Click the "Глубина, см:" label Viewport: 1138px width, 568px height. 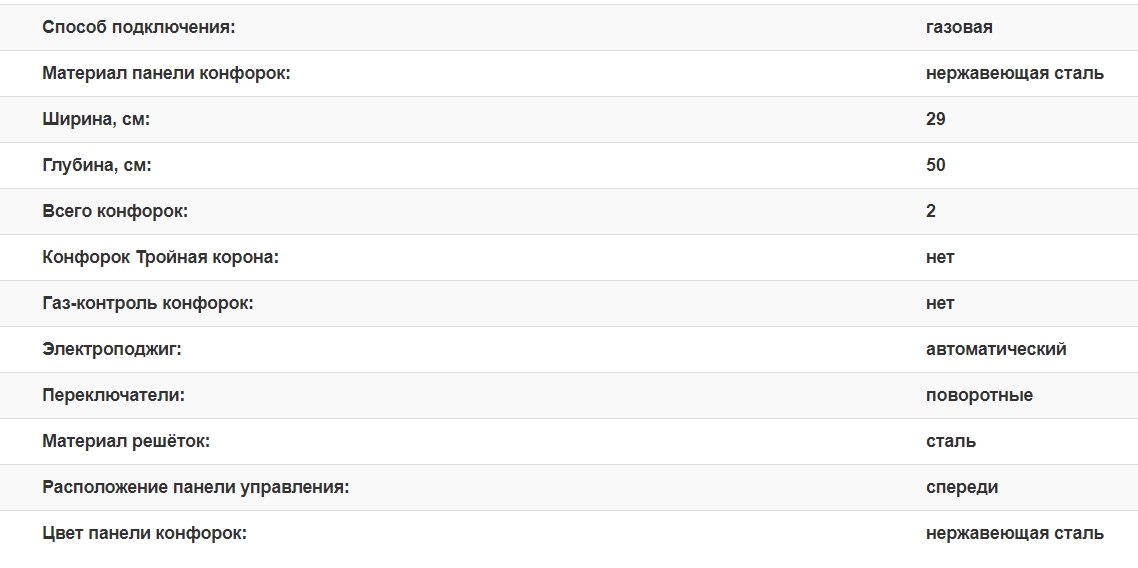tap(97, 165)
